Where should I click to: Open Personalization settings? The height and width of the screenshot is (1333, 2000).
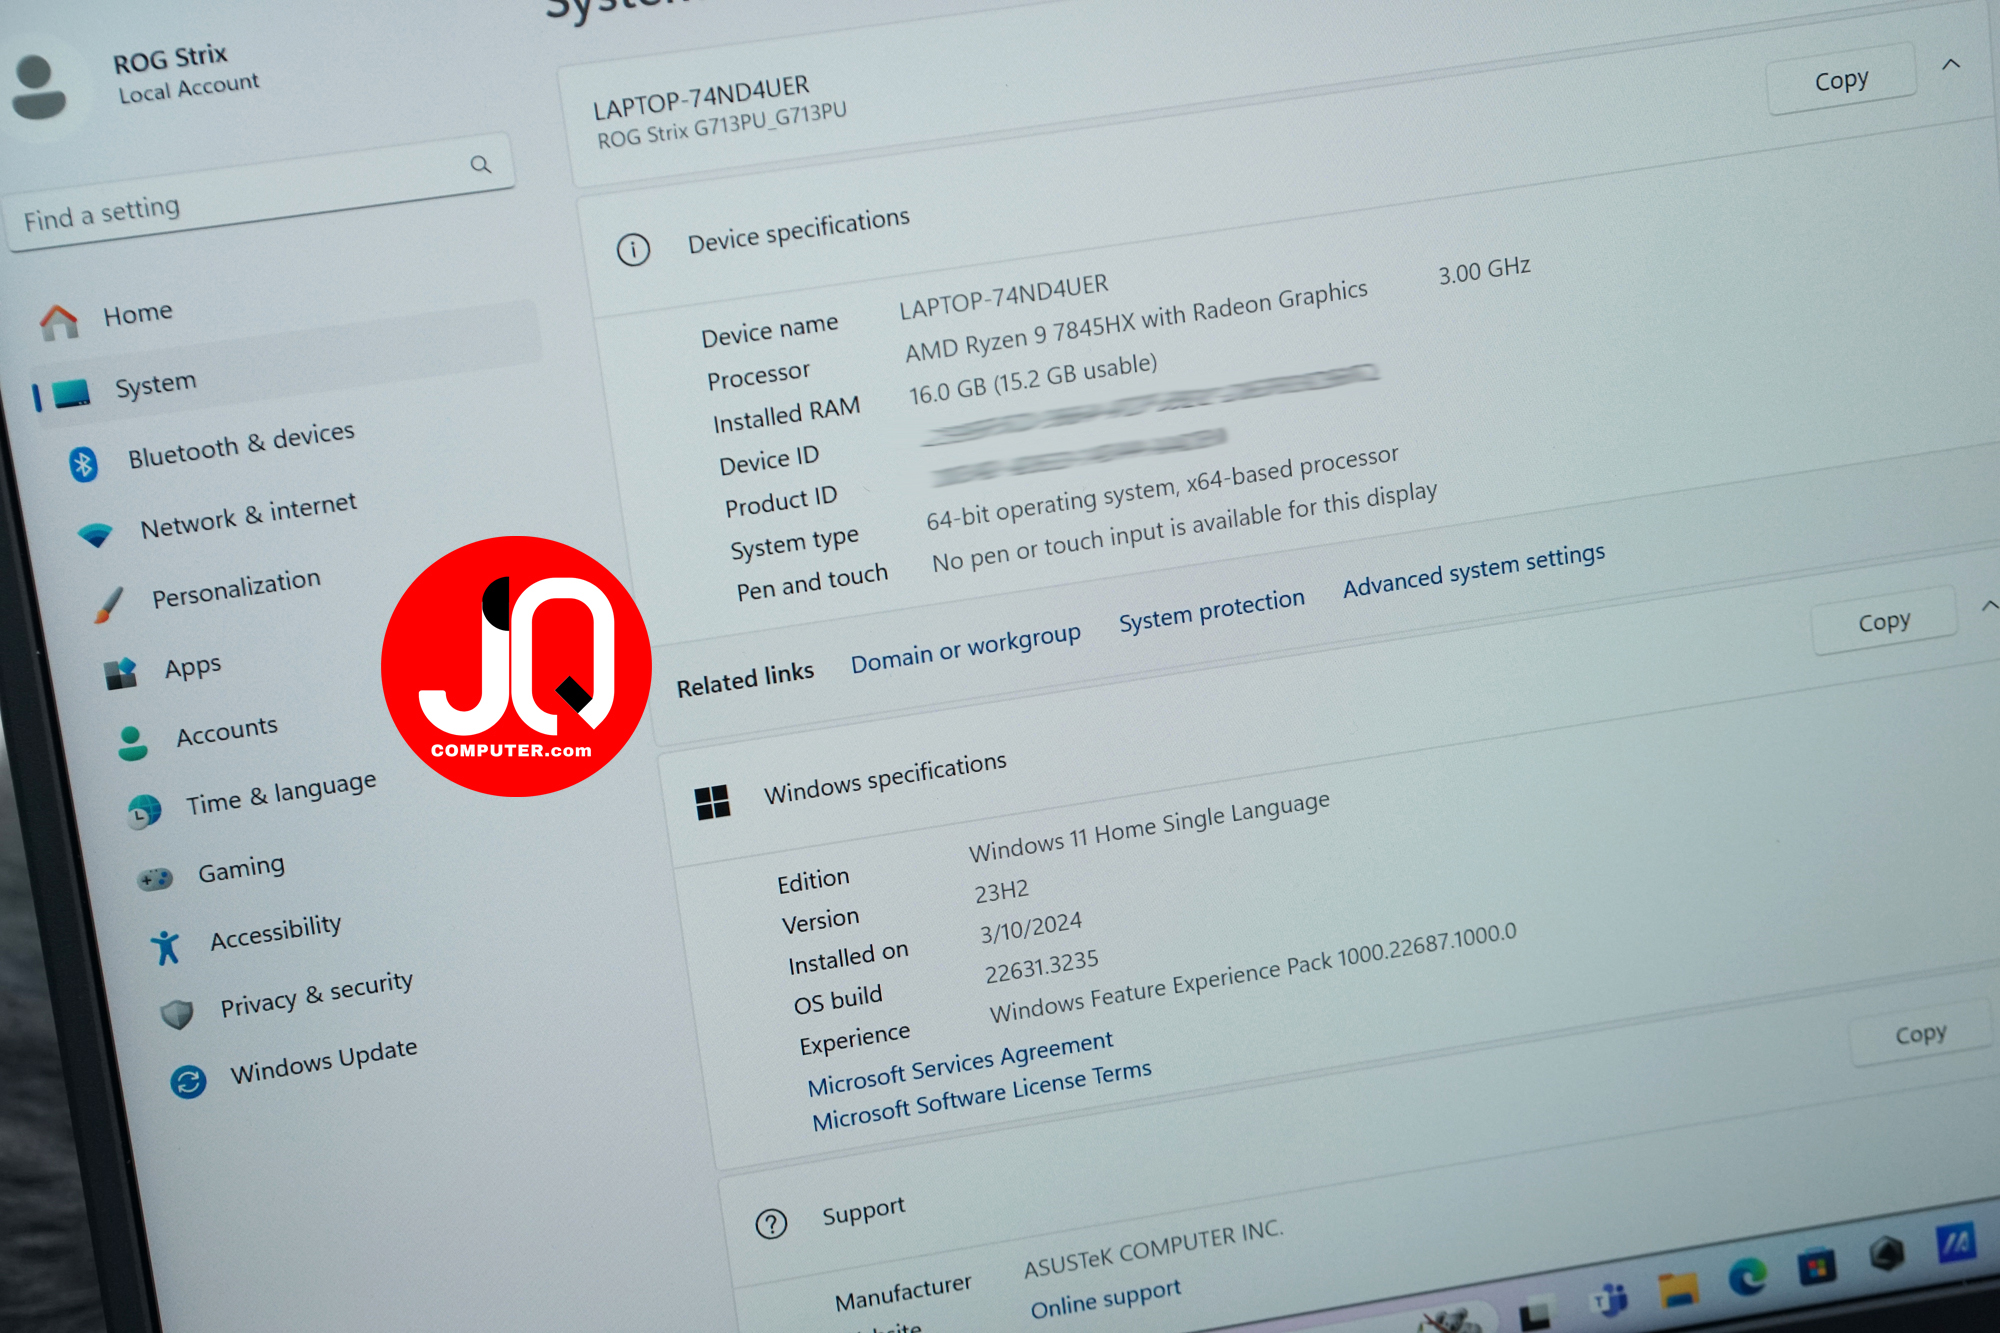pos(236,588)
